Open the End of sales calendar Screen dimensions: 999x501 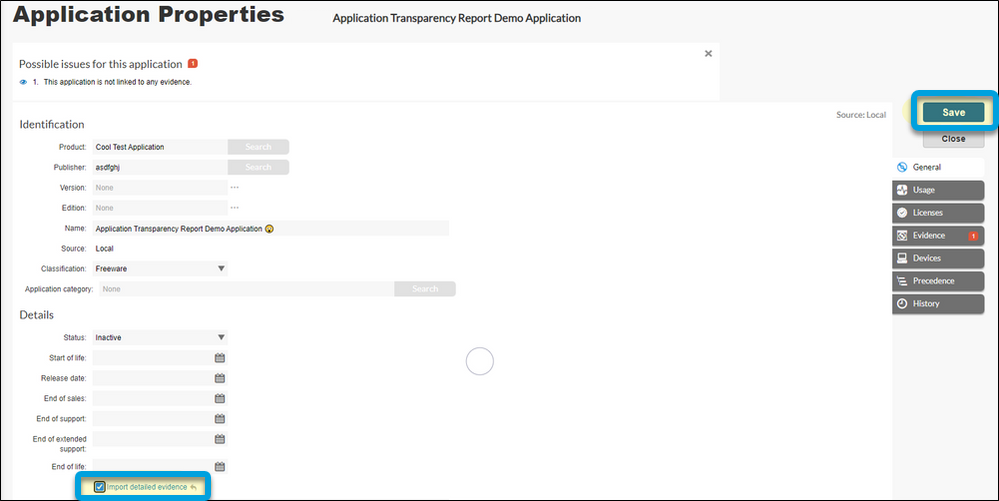(220, 398)
